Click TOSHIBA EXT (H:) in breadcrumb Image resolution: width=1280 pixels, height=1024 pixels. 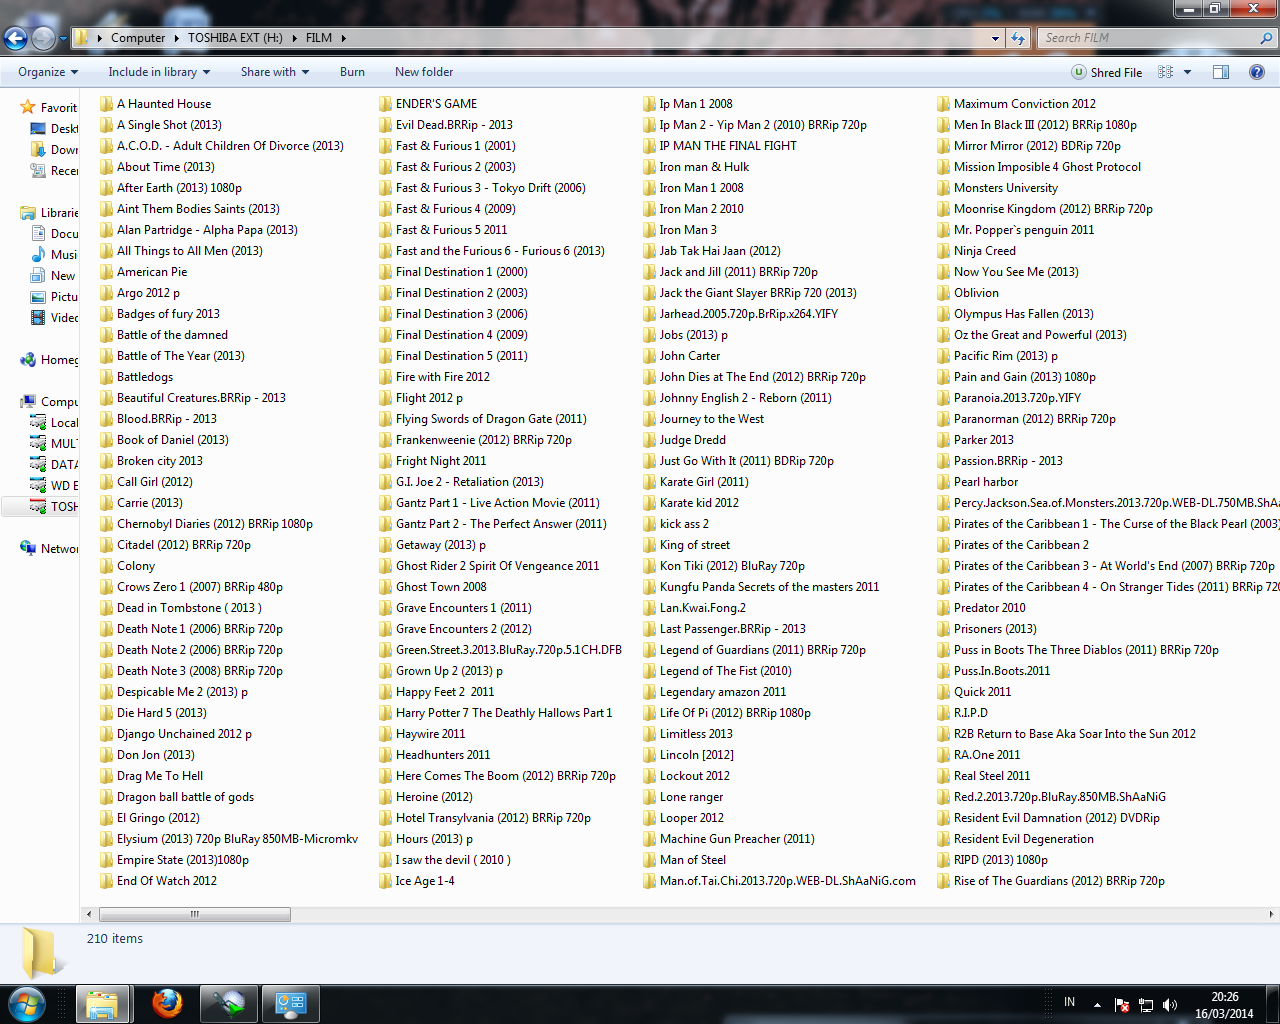236,38
